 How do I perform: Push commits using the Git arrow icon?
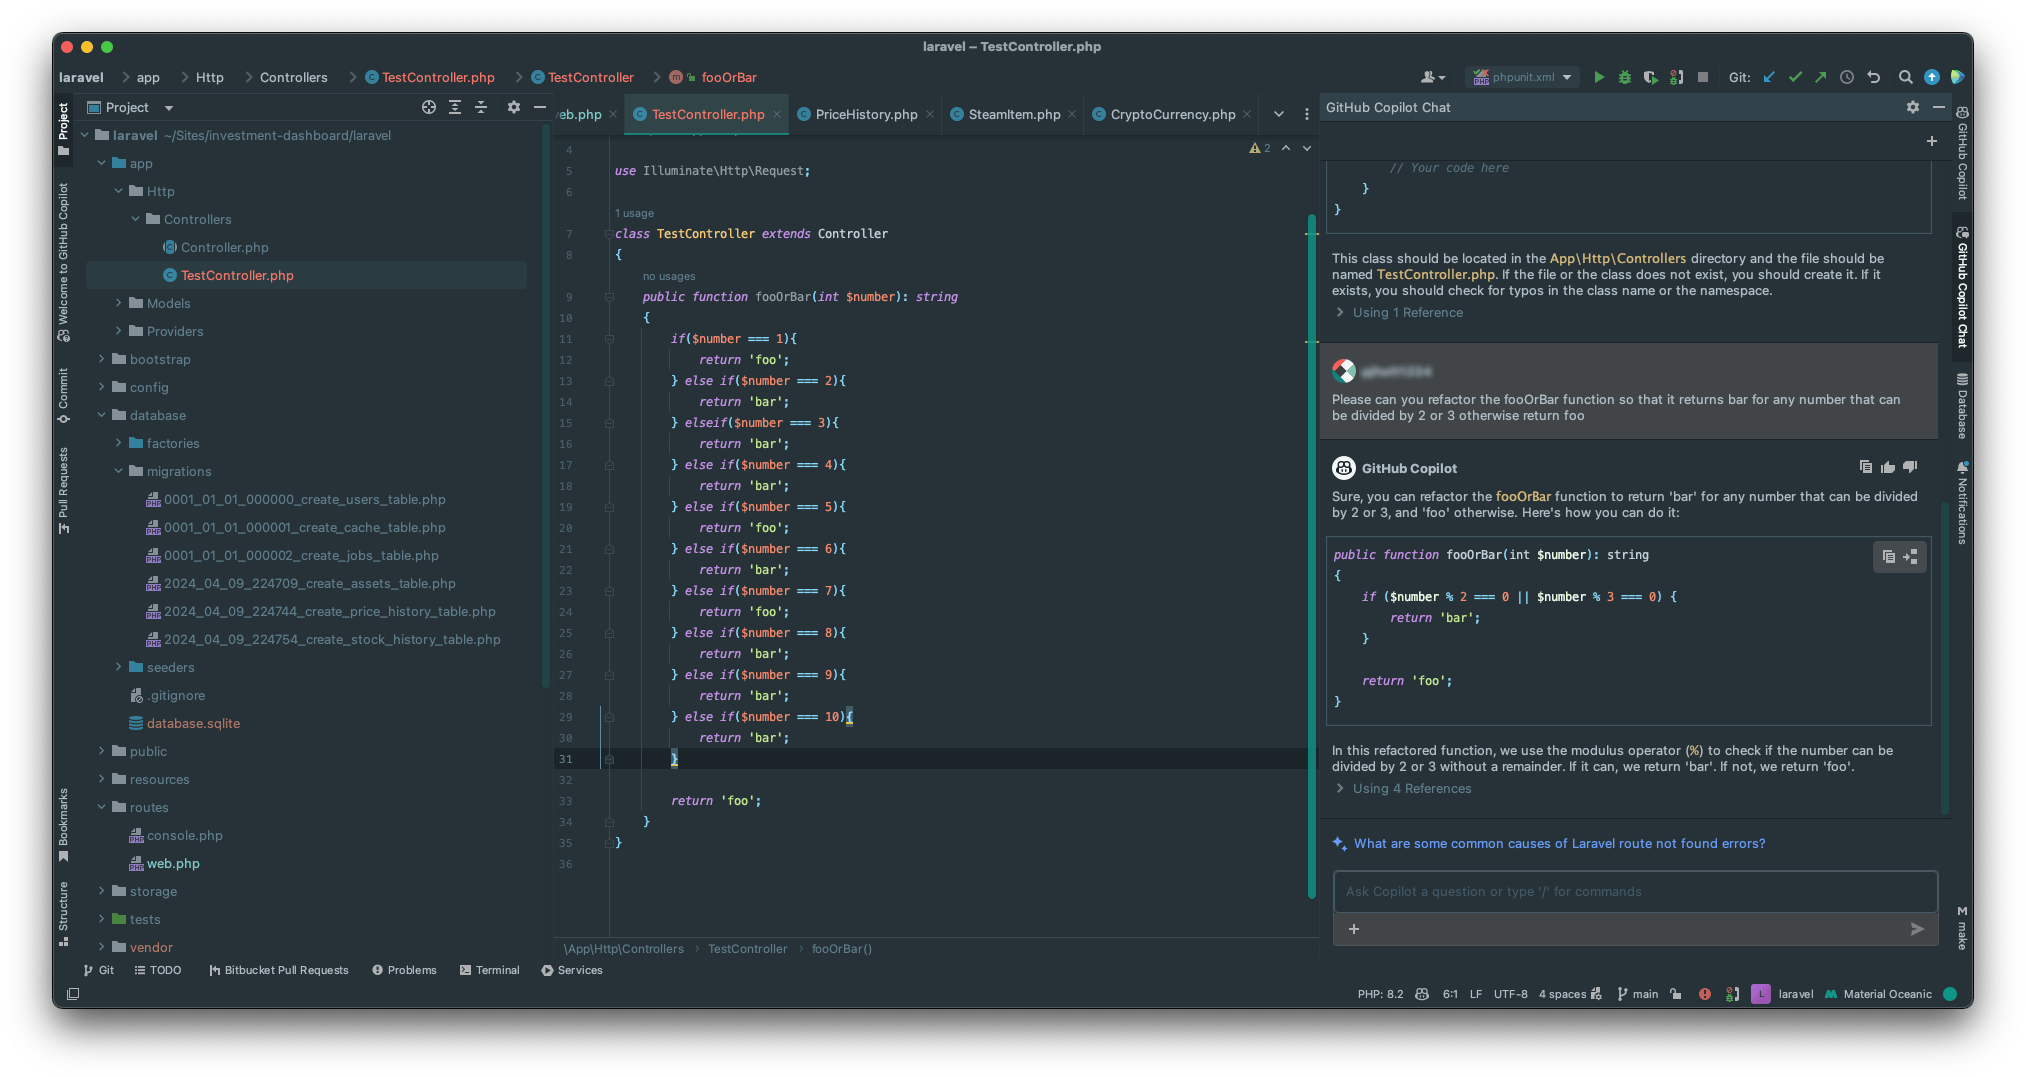1821,77
